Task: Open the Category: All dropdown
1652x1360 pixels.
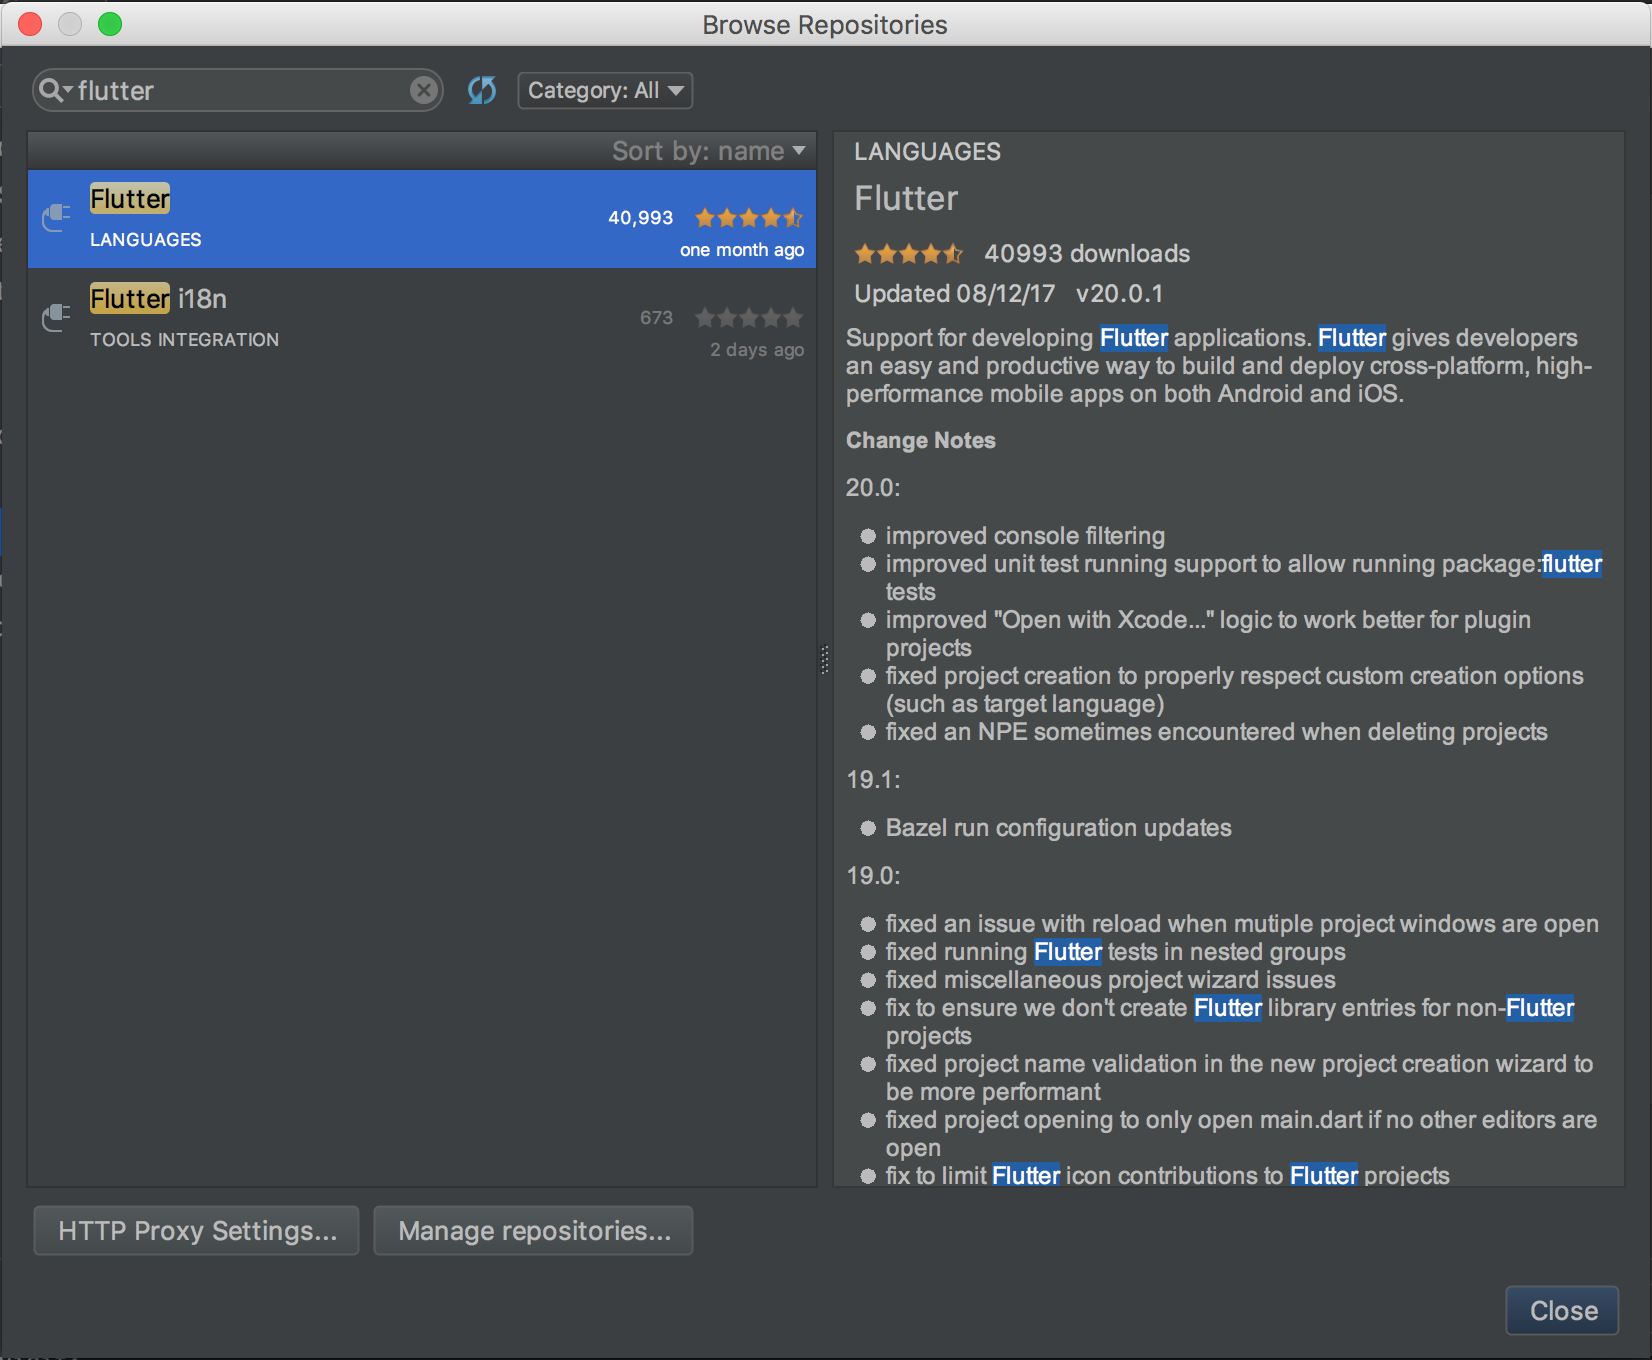Action: tap(605, 91)
